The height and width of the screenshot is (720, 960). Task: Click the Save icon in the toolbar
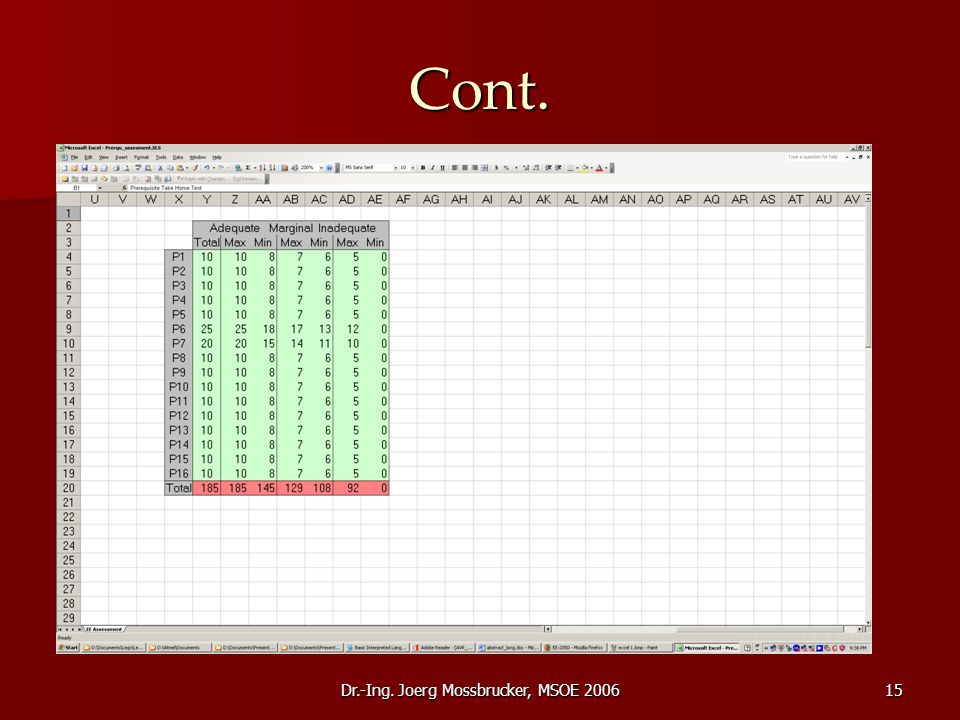coord(84,168)
